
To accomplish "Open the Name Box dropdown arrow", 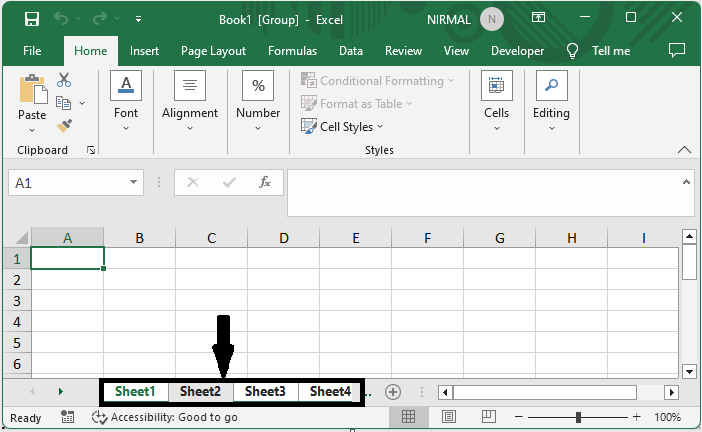I will [133, 182].
